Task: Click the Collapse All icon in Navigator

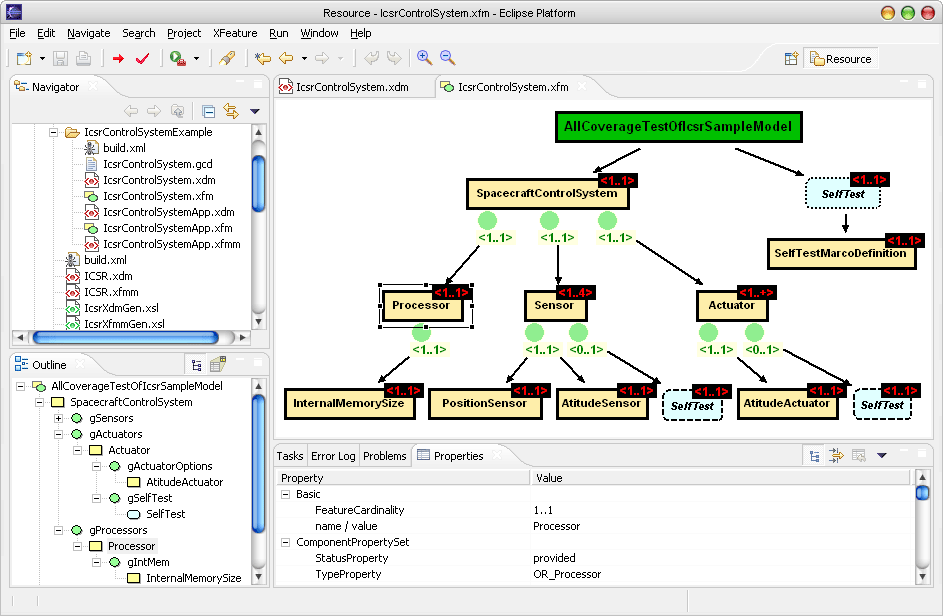Action: [209, 111]
